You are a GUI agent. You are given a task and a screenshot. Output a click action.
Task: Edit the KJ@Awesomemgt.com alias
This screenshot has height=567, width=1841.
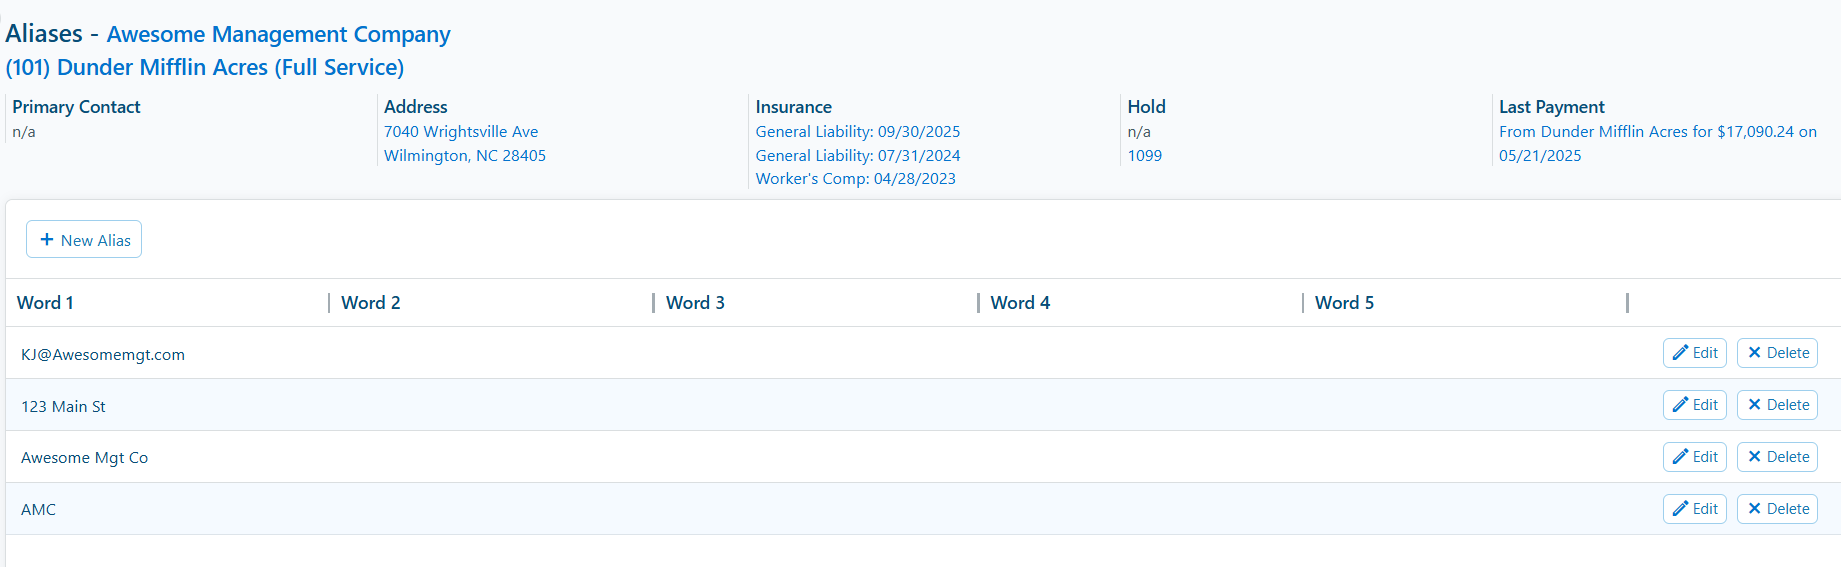click(1695, 353)
